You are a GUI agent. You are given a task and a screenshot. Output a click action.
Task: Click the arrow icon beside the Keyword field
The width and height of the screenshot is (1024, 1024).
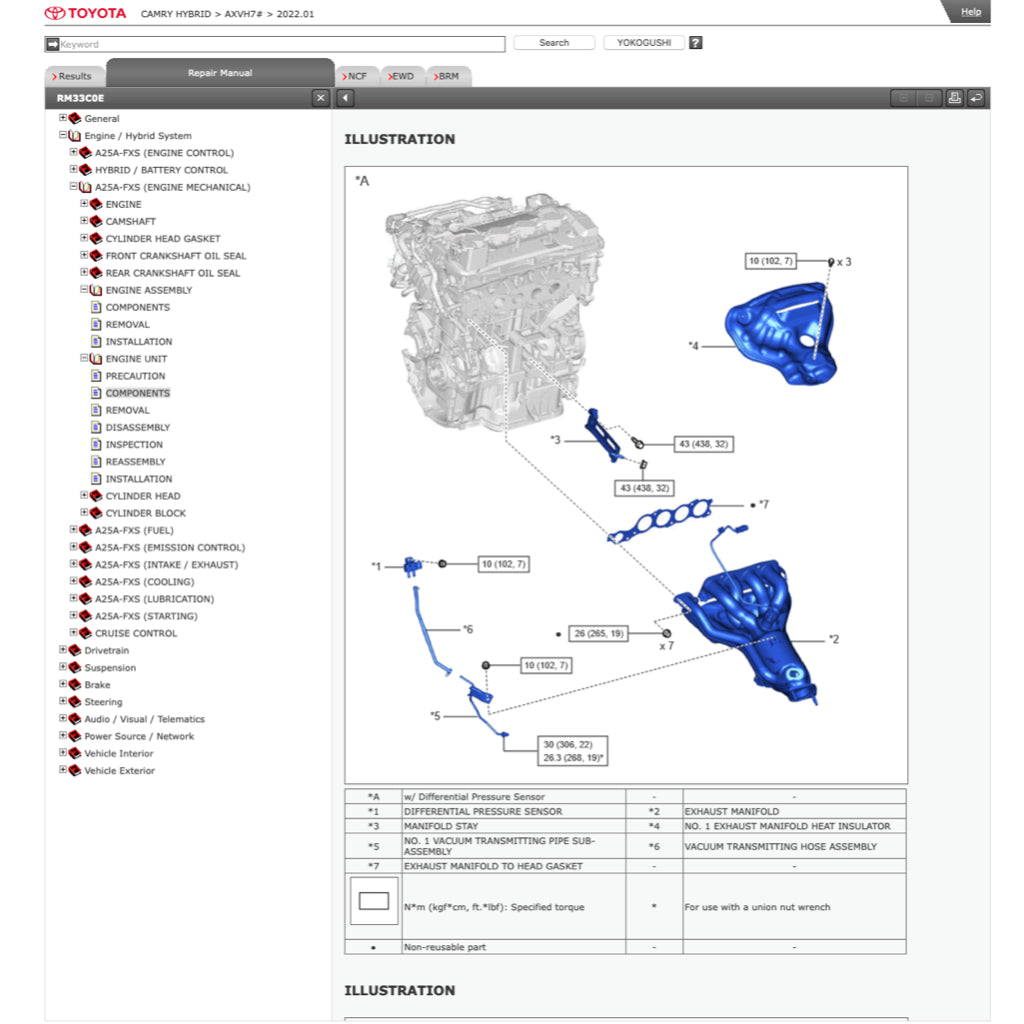pos(52,44)
